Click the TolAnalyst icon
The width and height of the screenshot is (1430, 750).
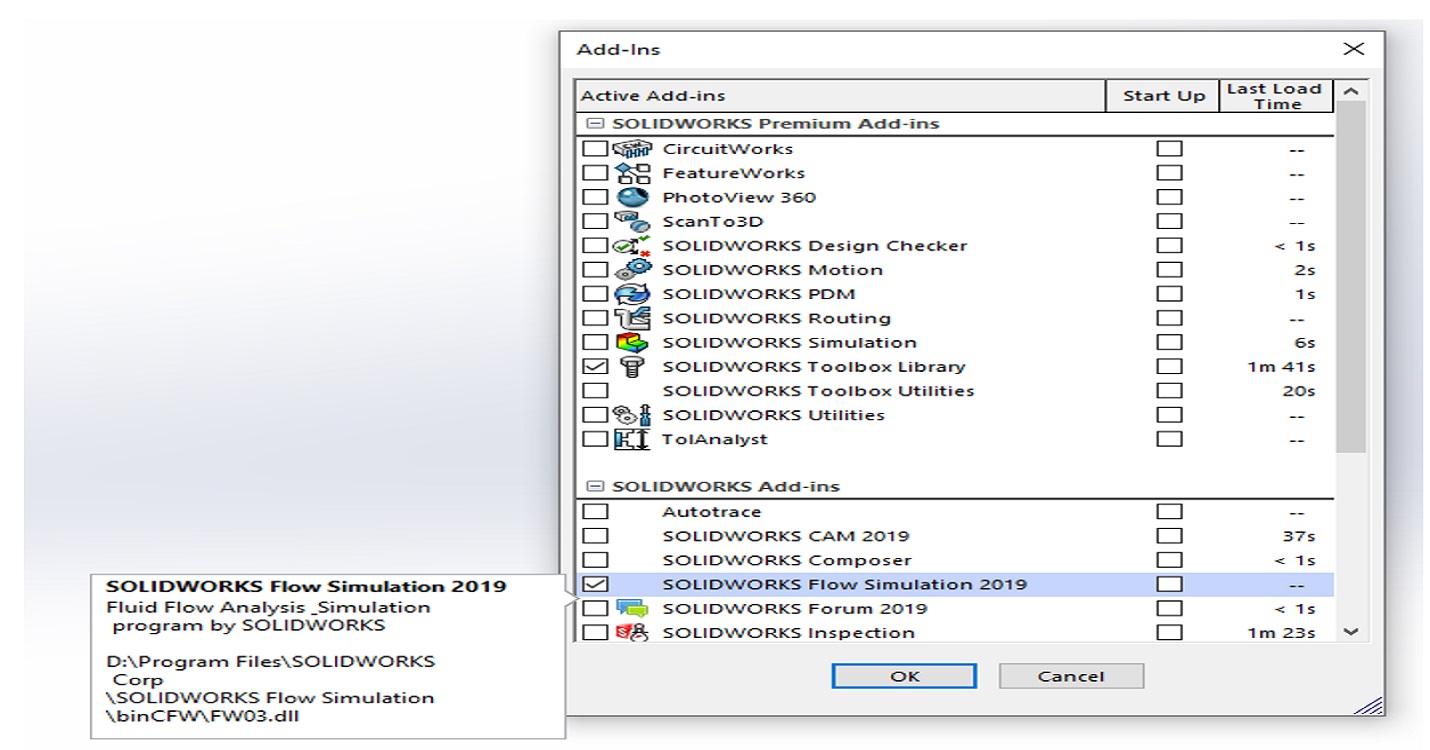[x=632, y=439]
